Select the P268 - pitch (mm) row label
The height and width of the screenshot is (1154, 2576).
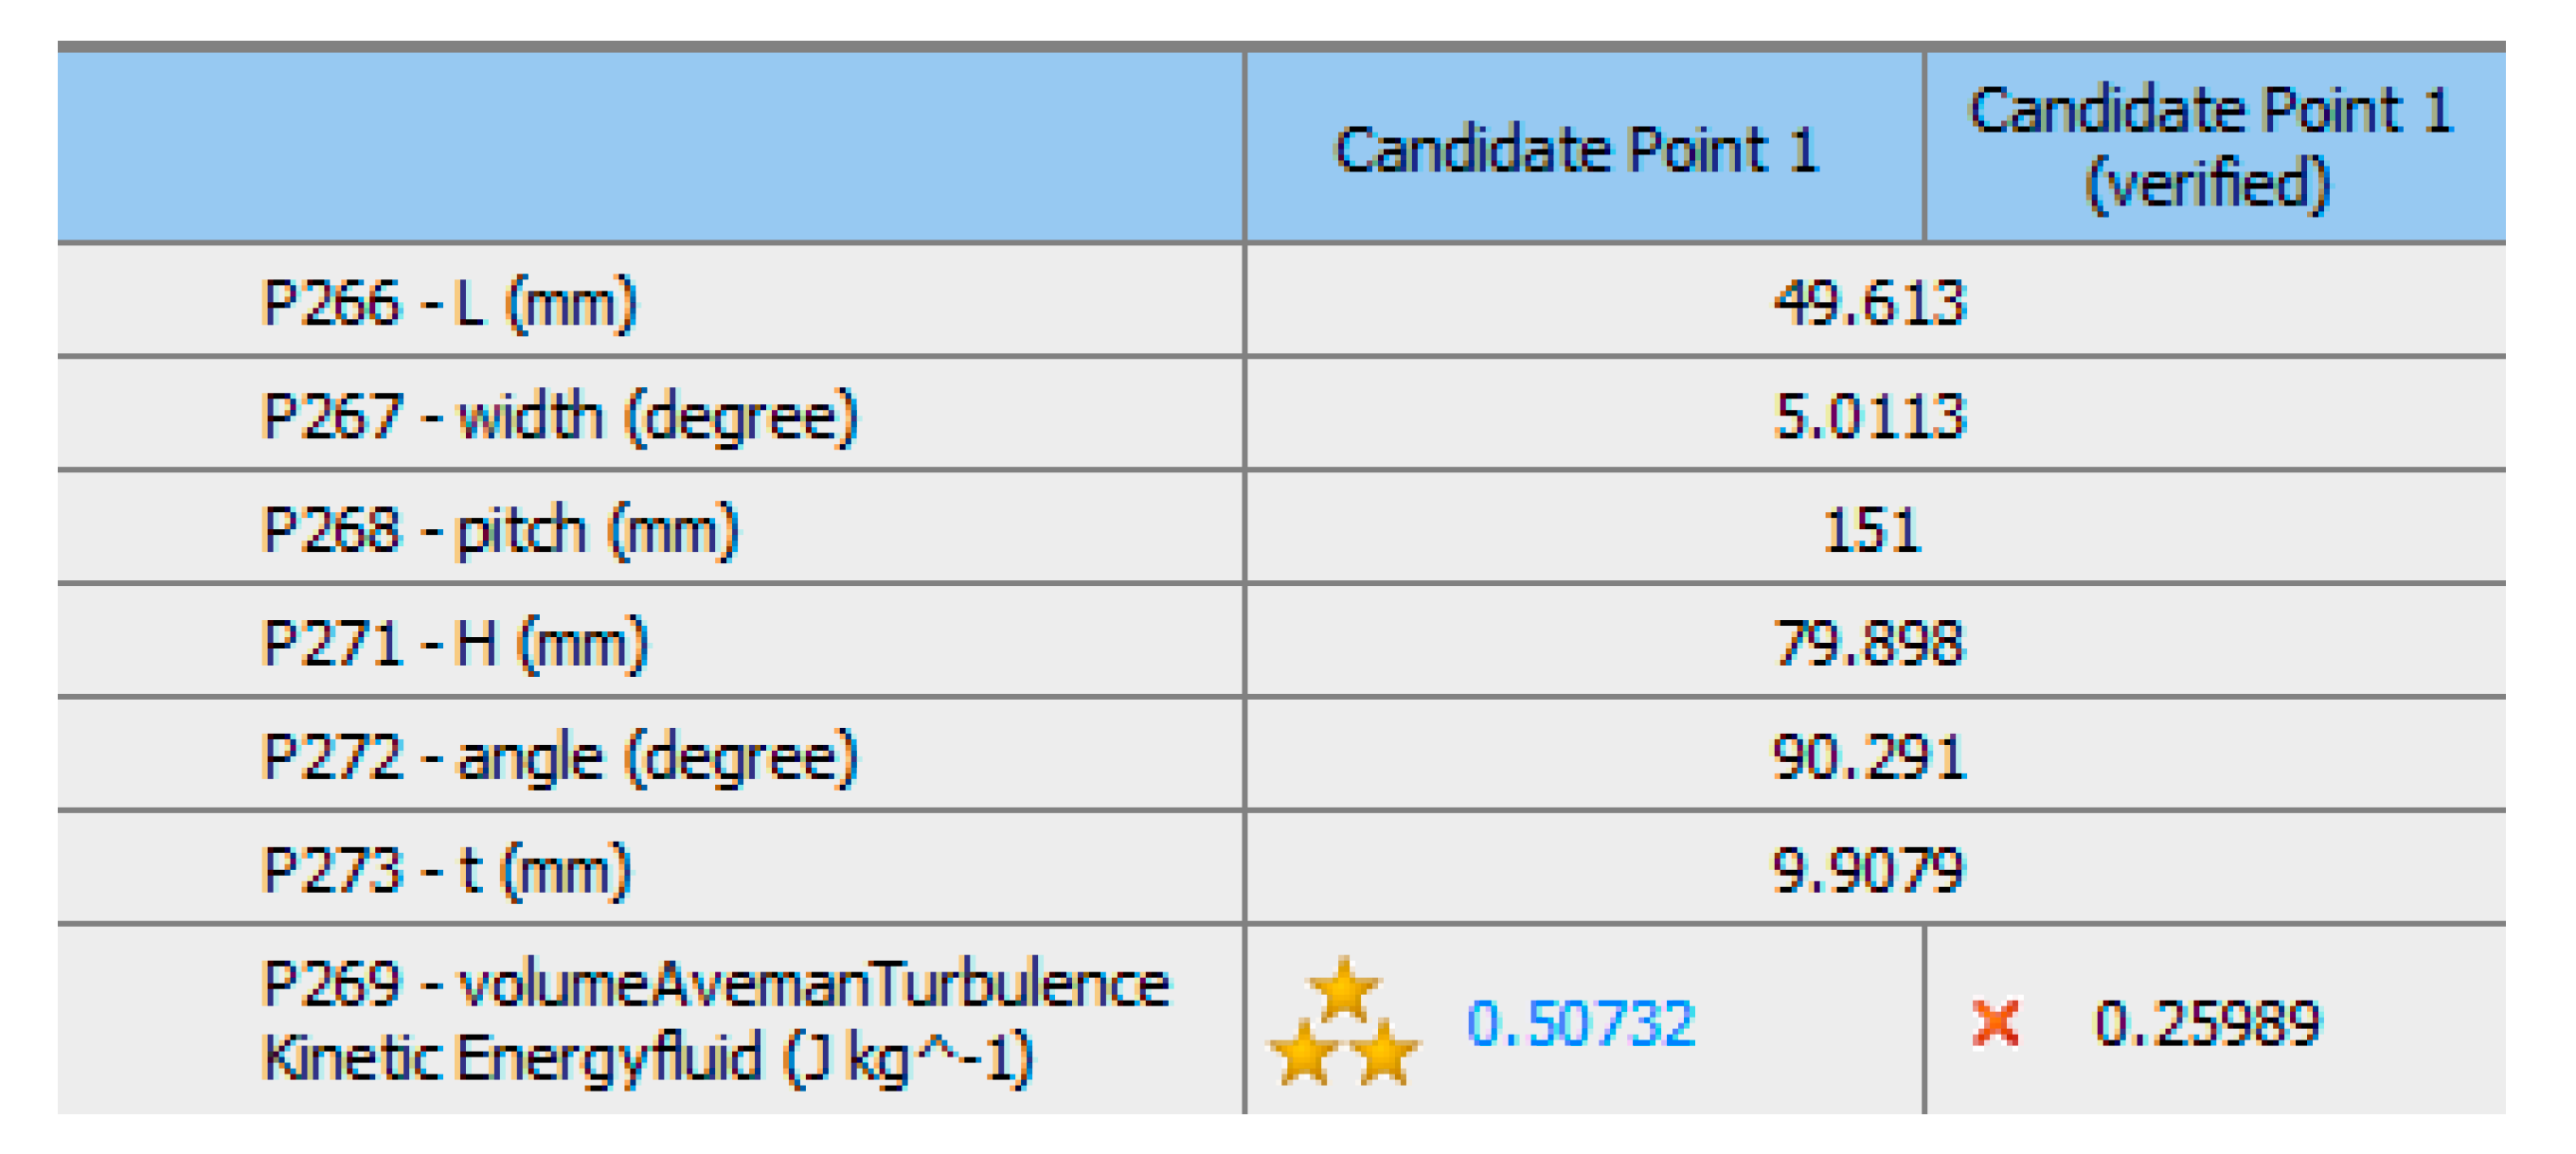[x=499, y=529]
